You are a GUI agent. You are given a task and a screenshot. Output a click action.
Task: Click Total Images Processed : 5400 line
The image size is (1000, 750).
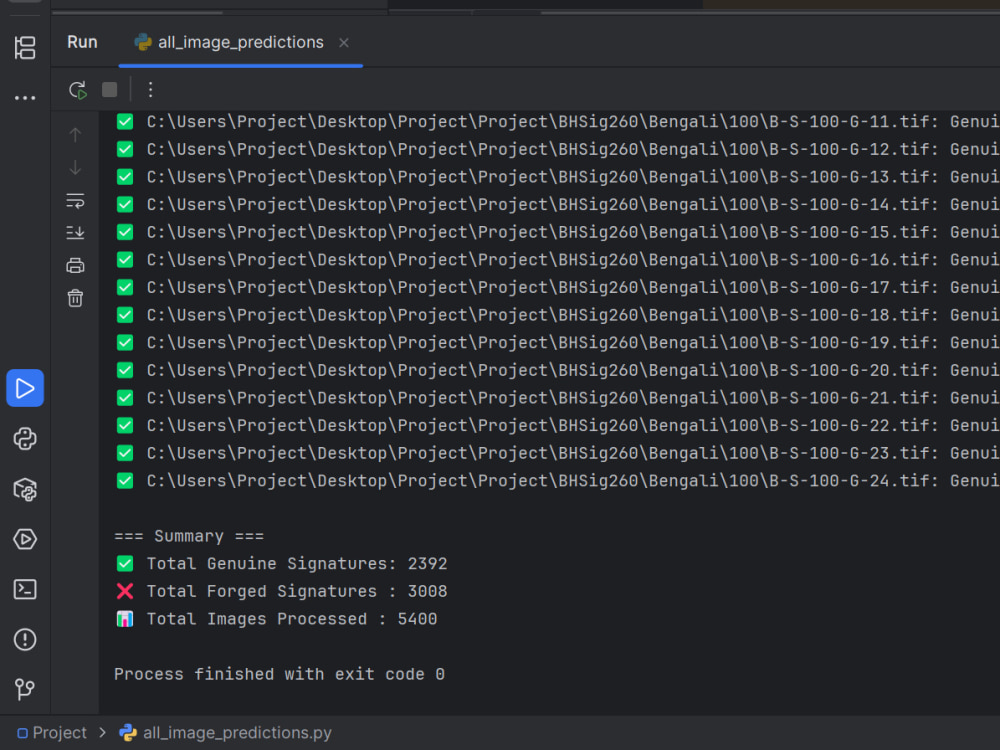pos(276,619)
